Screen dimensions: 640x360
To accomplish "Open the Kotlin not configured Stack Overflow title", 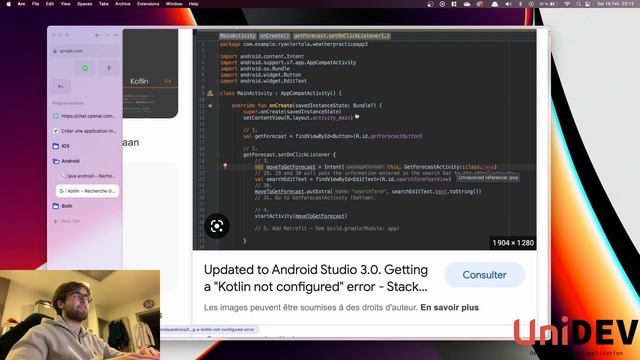I will tap(316, 278).
